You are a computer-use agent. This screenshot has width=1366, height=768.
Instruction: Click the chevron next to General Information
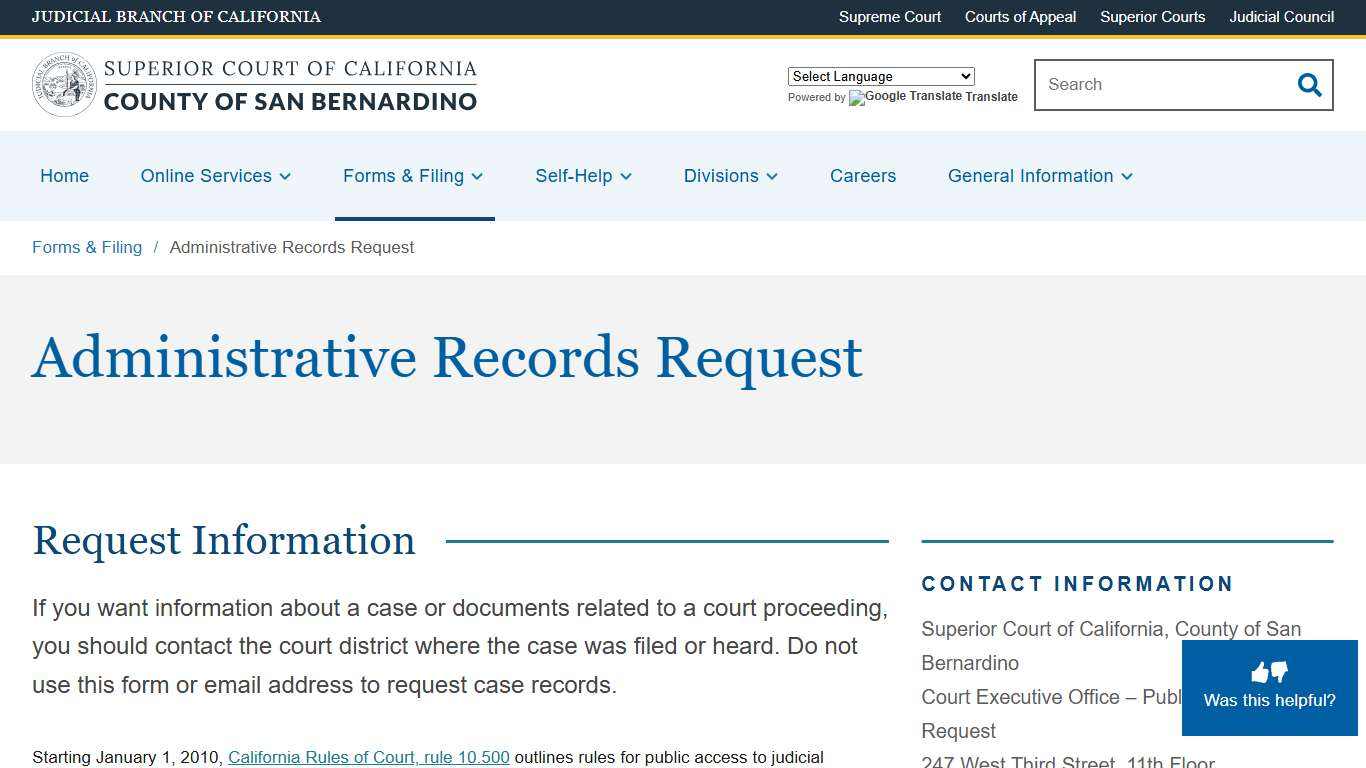1127,177
